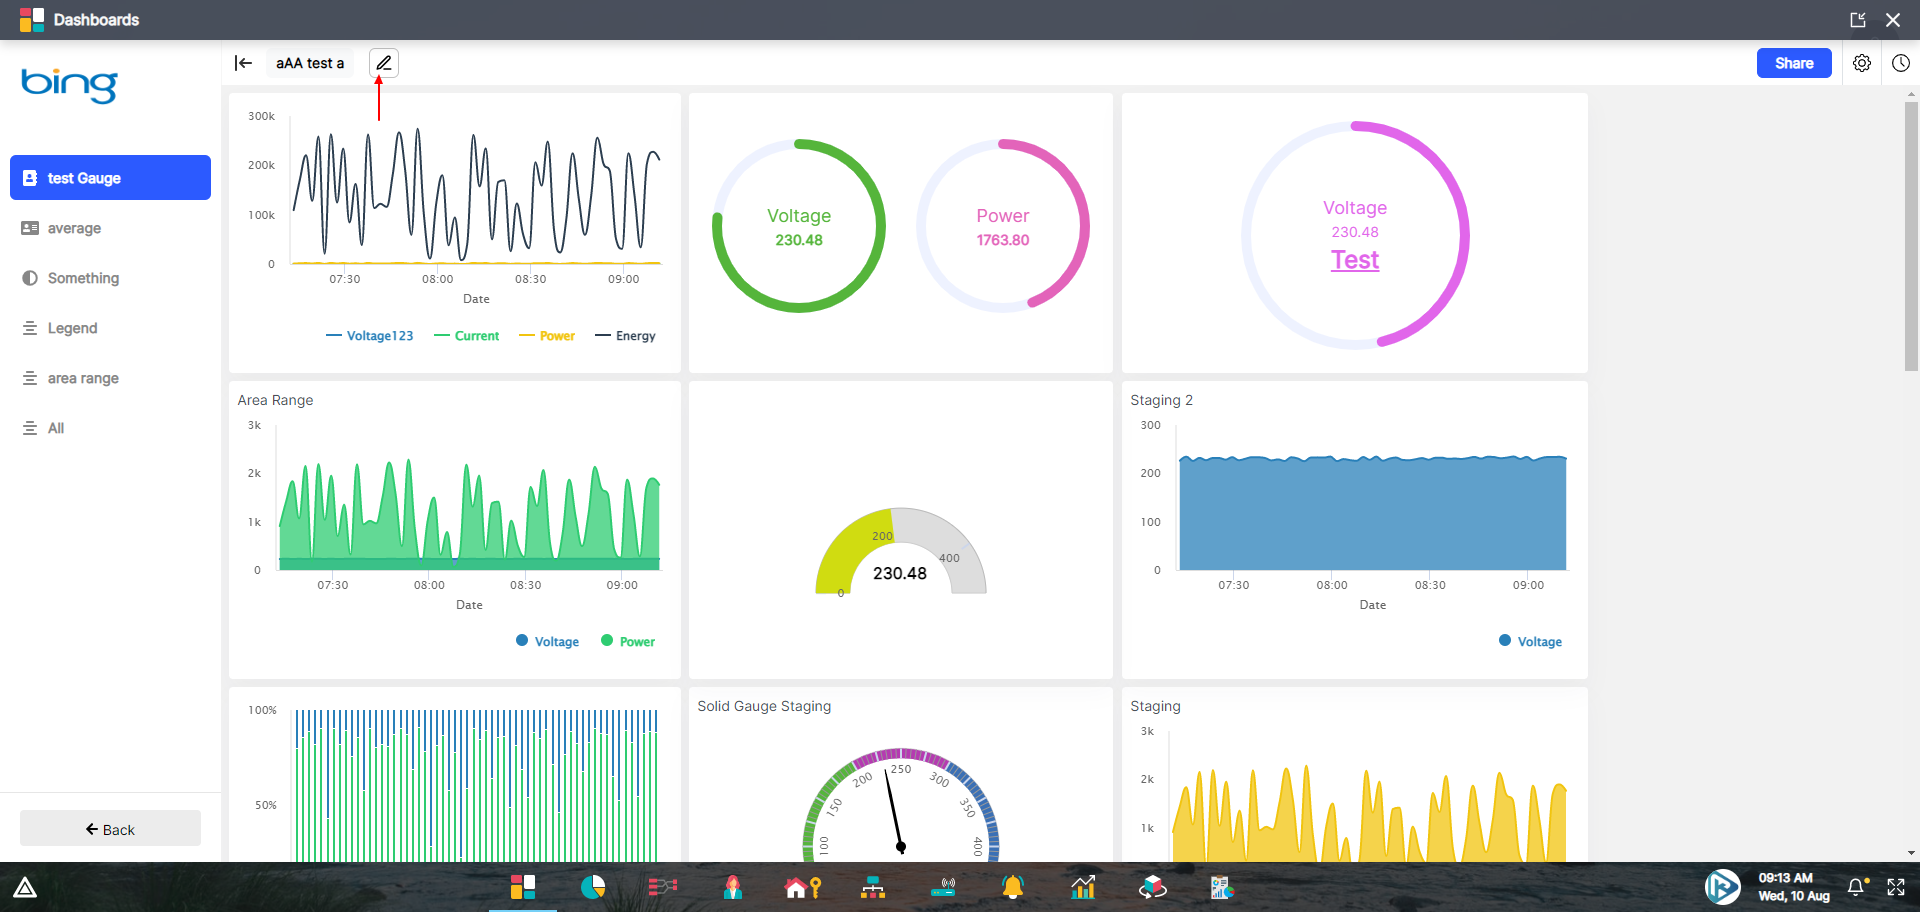Collapse the dashboard sidebar panel

click(x=243, y=62)
